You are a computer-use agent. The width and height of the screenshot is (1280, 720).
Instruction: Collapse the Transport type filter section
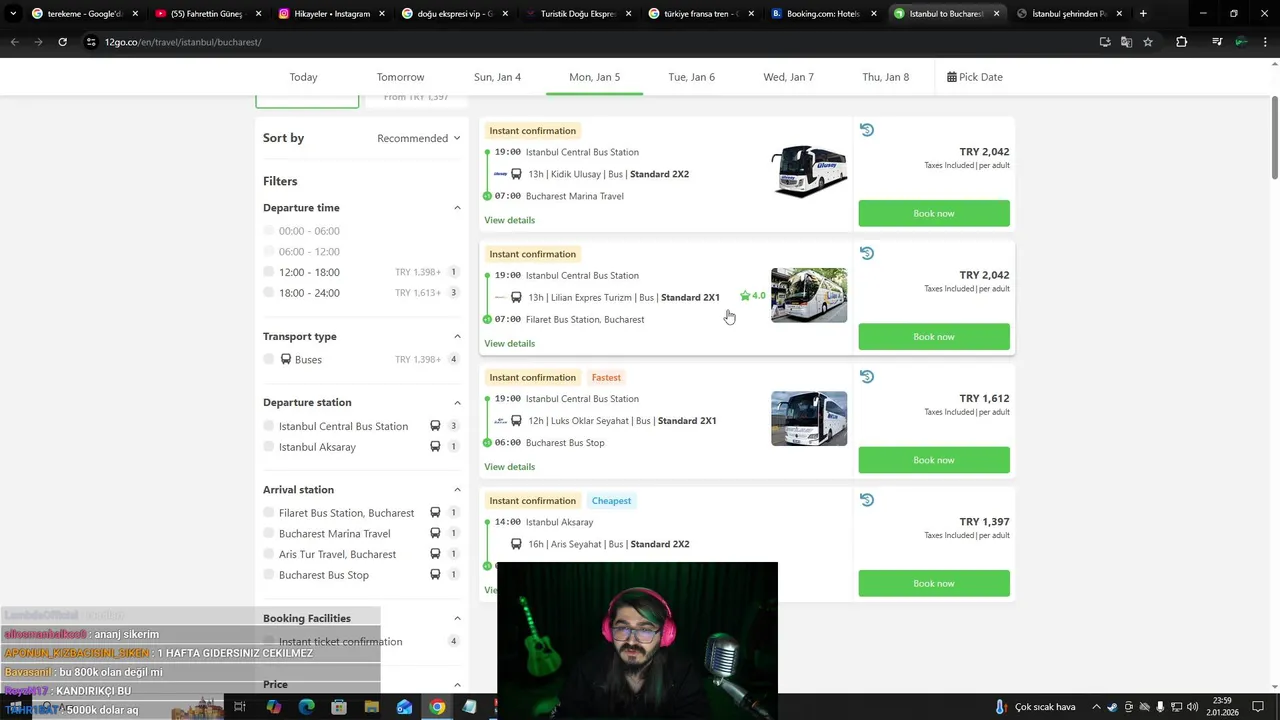[457, 336]
